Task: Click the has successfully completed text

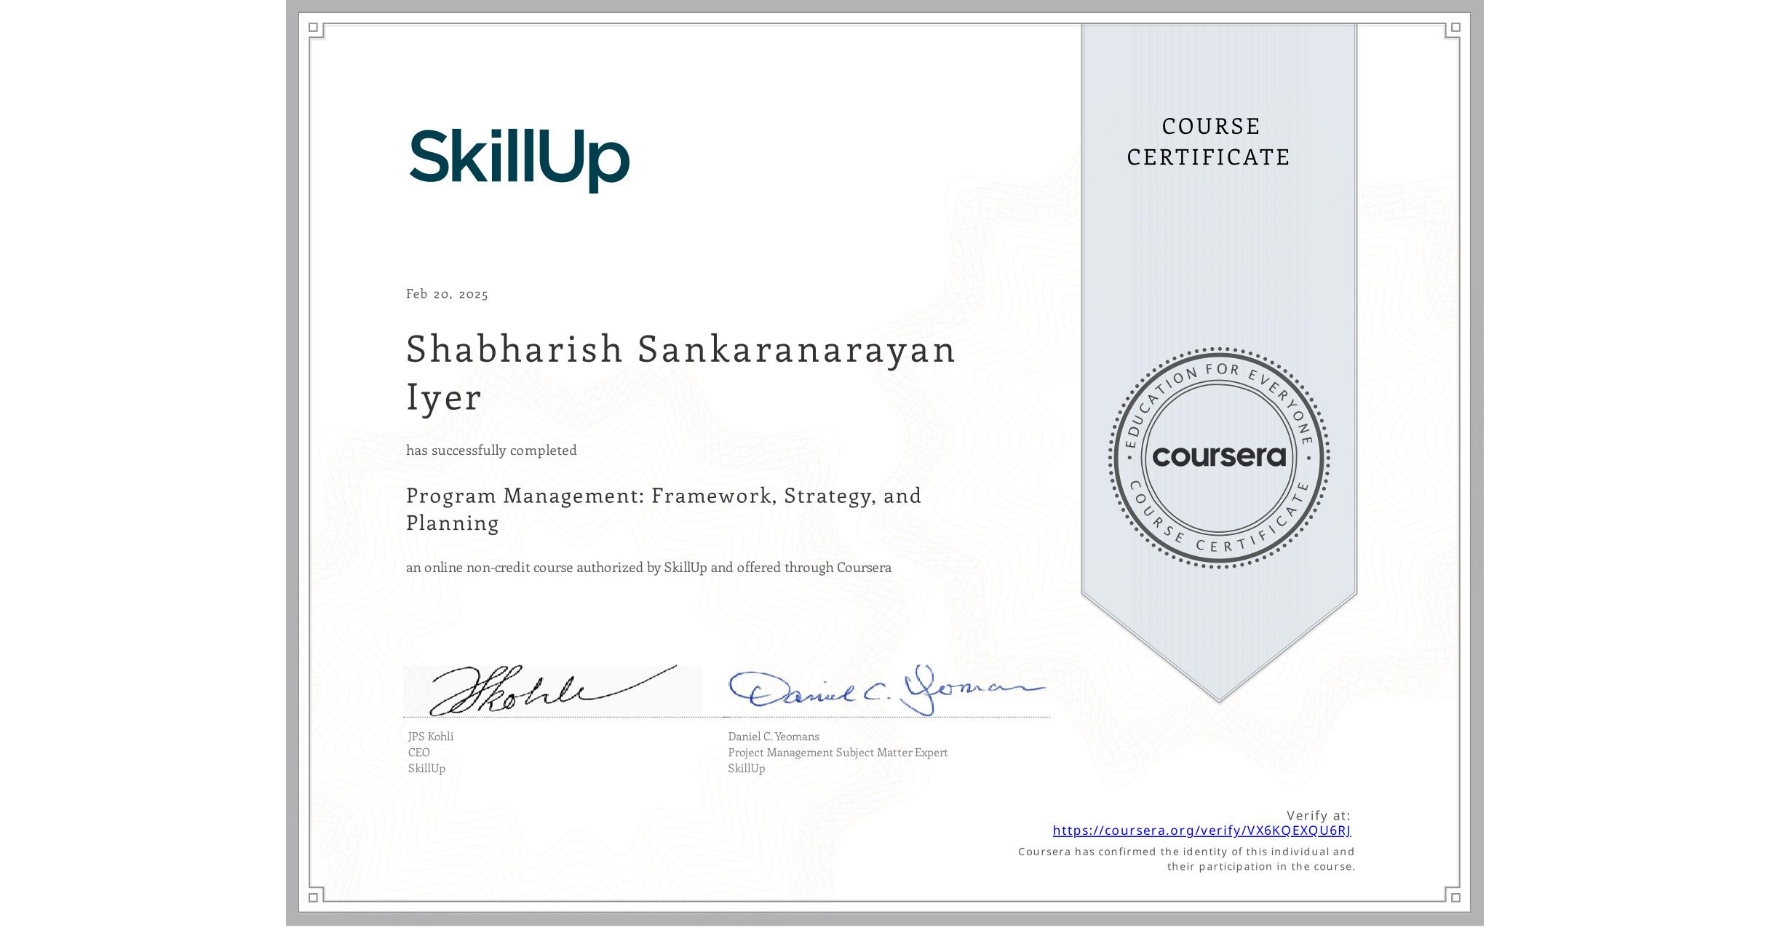Action: (x=490, y=450)
